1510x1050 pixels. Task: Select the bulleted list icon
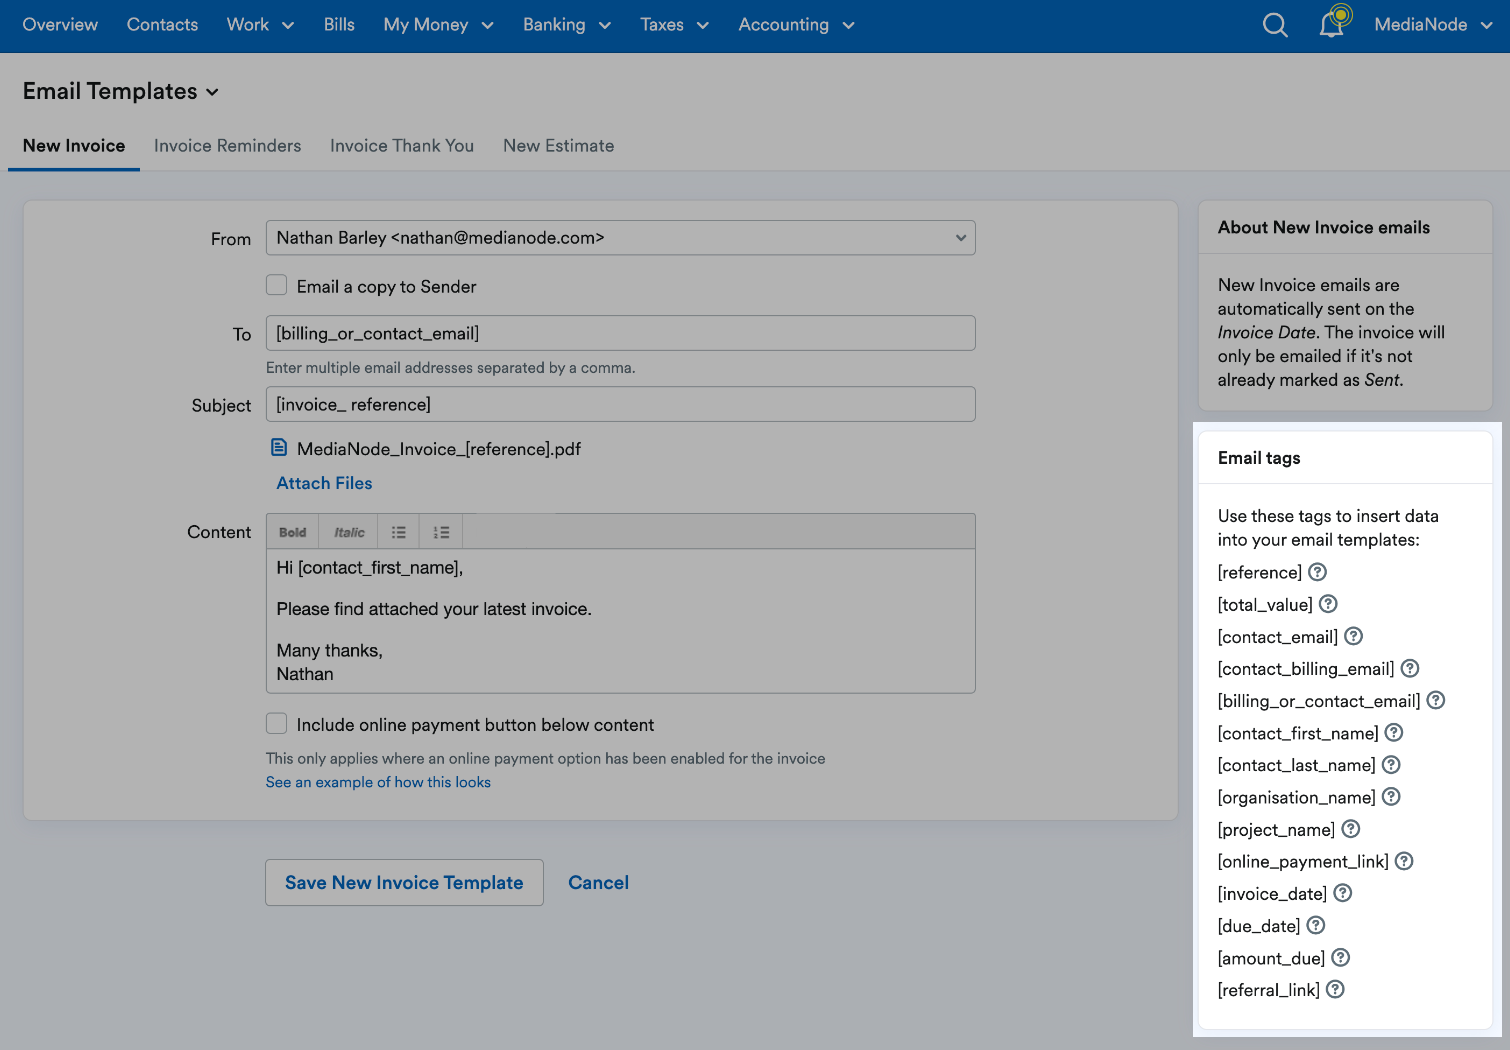397,531
